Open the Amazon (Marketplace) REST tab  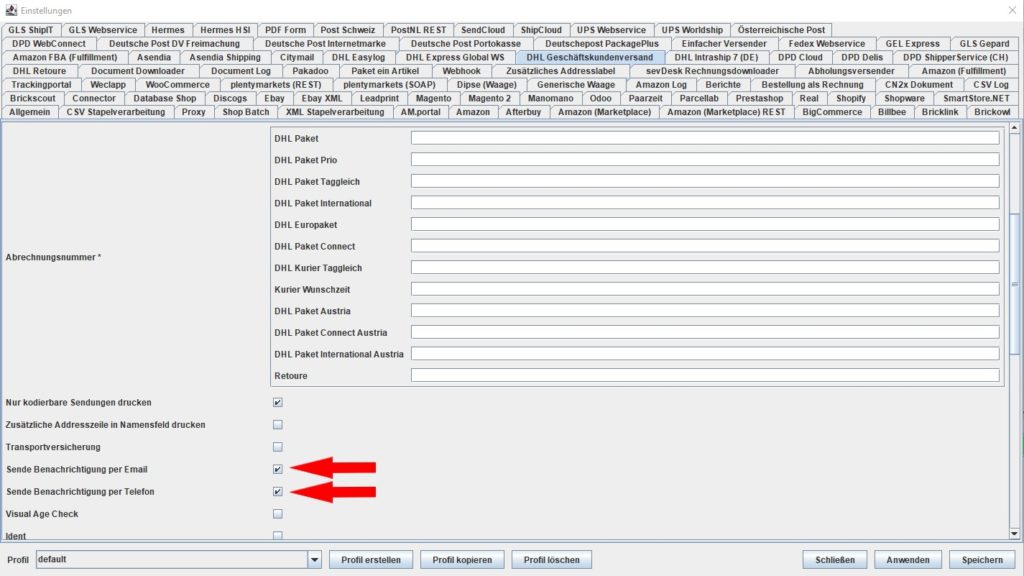pos(726,112)
